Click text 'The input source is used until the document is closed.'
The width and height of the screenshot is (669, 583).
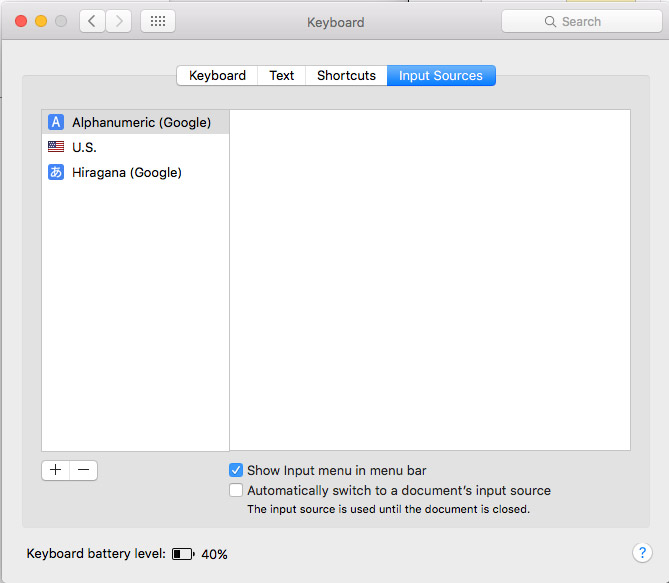point(388,509)
